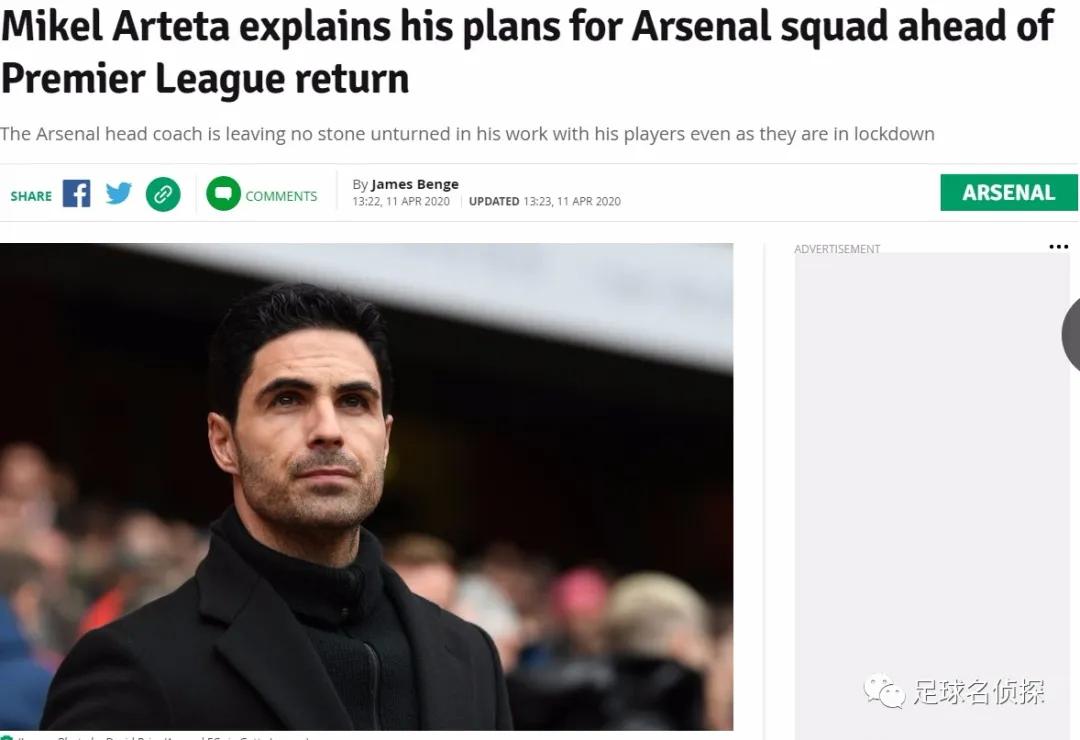Viewport: 1080px width, 740px height.
Task: Click the UPDATED 13:23 timestamp
Action: coord(545,201)
